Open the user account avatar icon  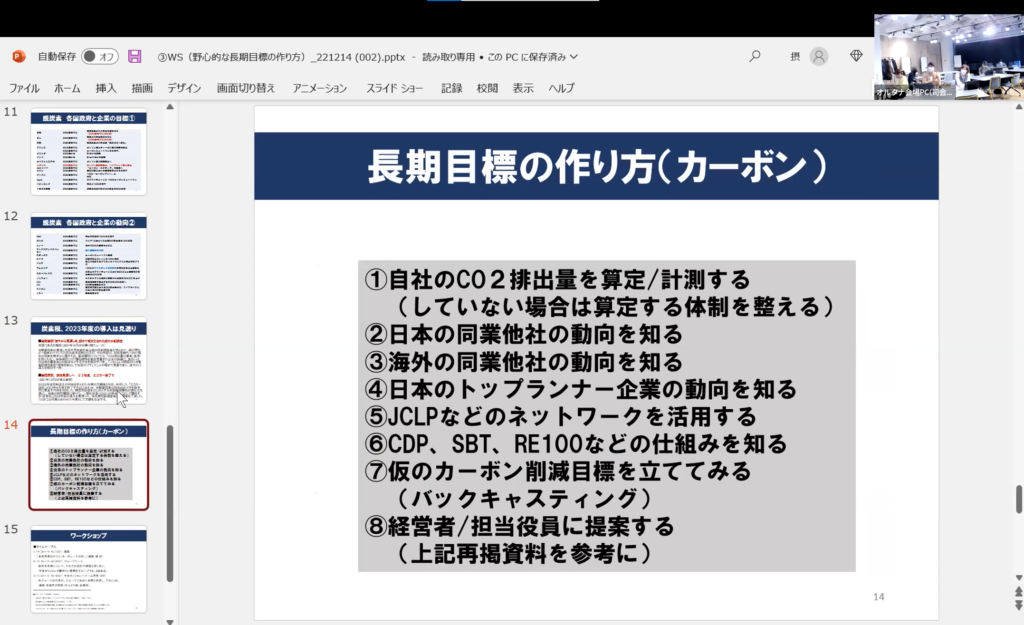pos(818,57)
